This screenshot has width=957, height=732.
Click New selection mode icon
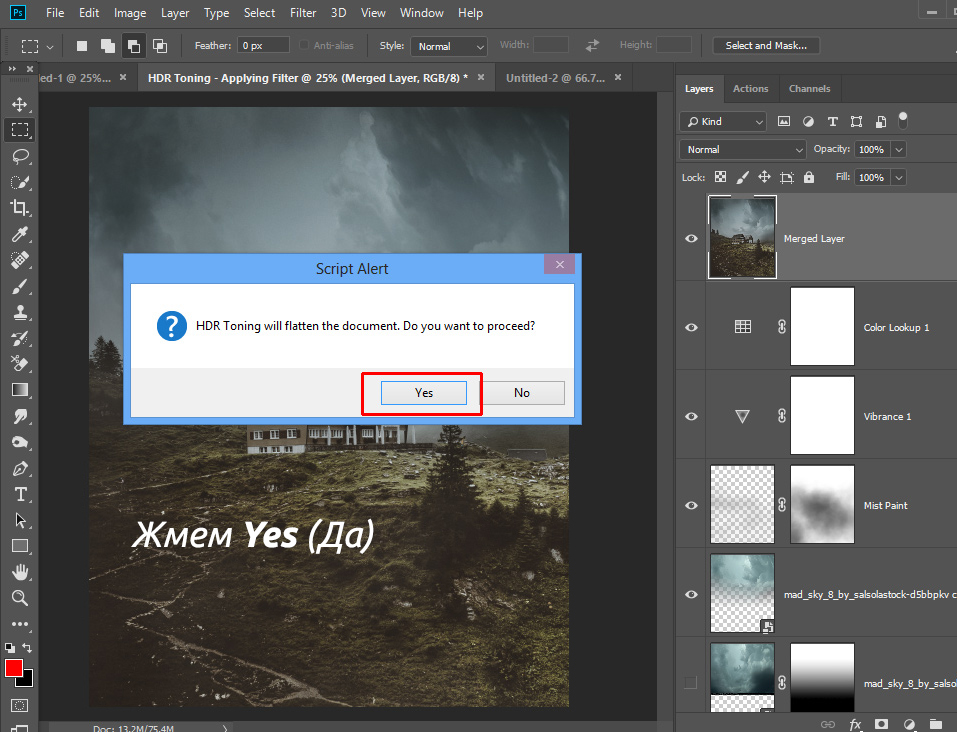point(82,46)
